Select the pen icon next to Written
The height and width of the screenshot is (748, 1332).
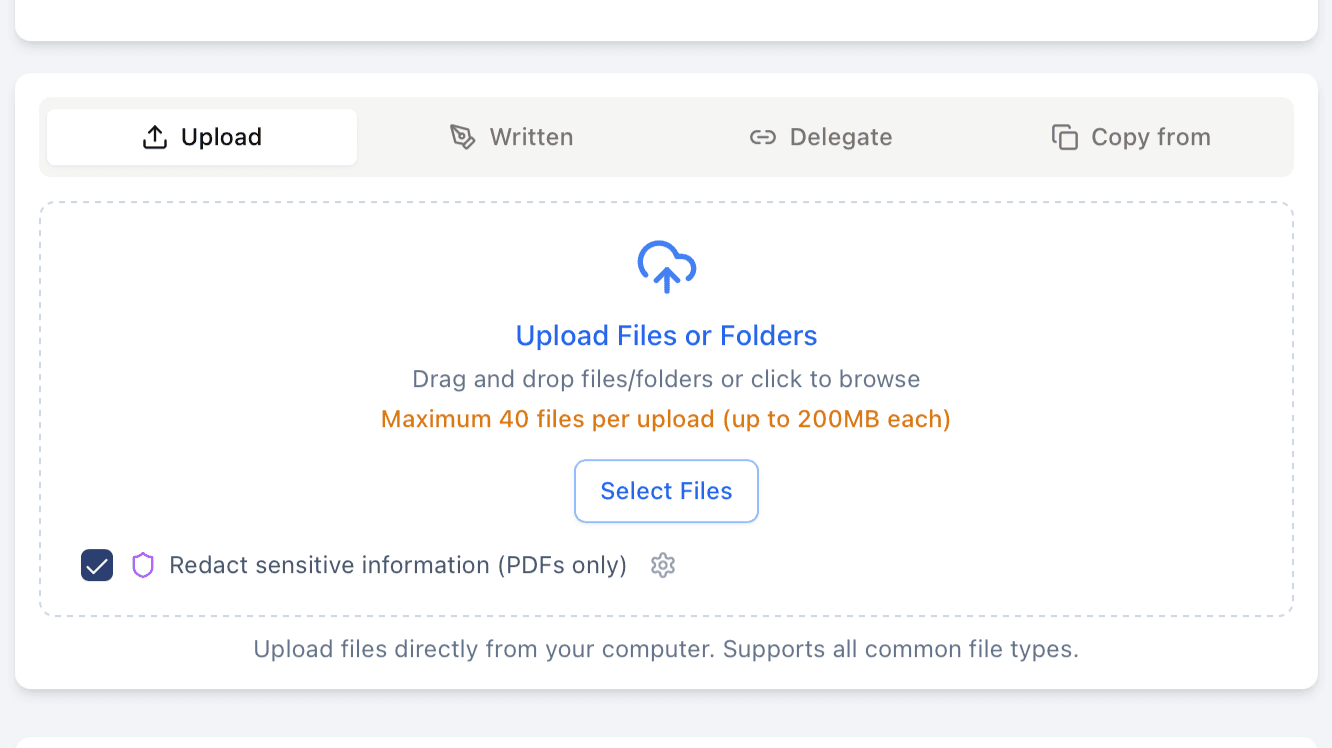coord(462,135)
